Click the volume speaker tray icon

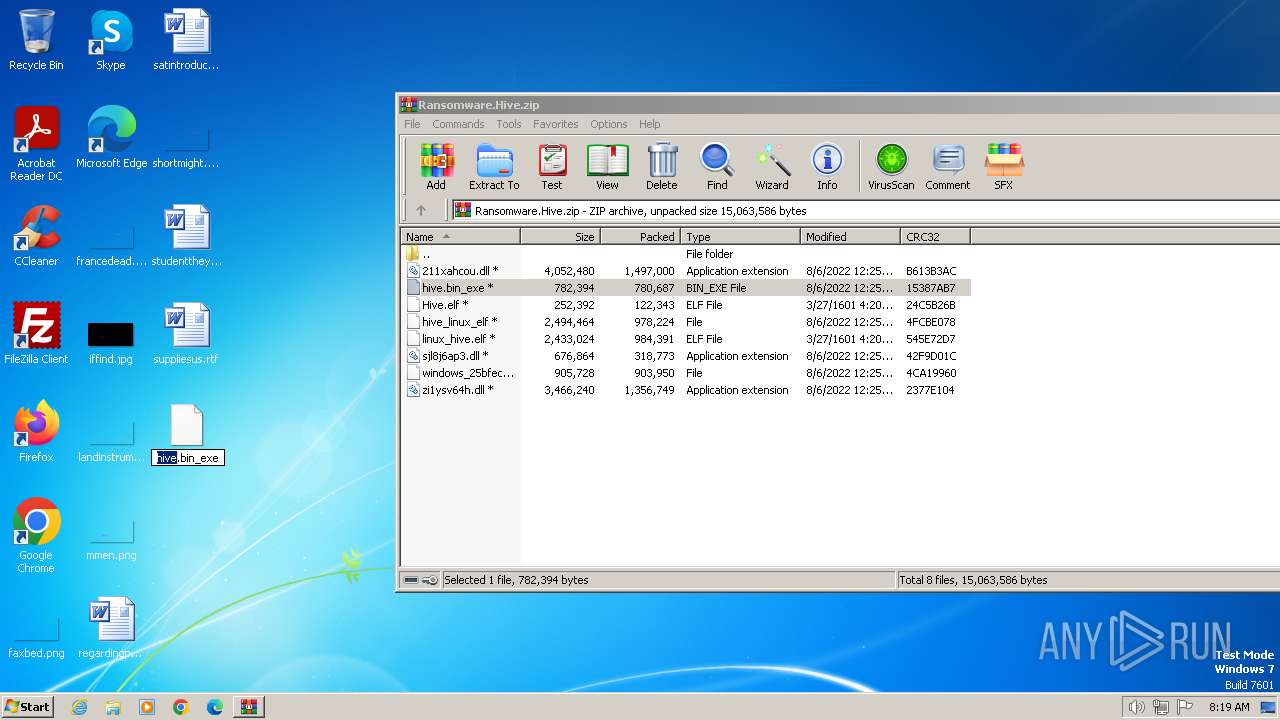(x=1136, y=707)
